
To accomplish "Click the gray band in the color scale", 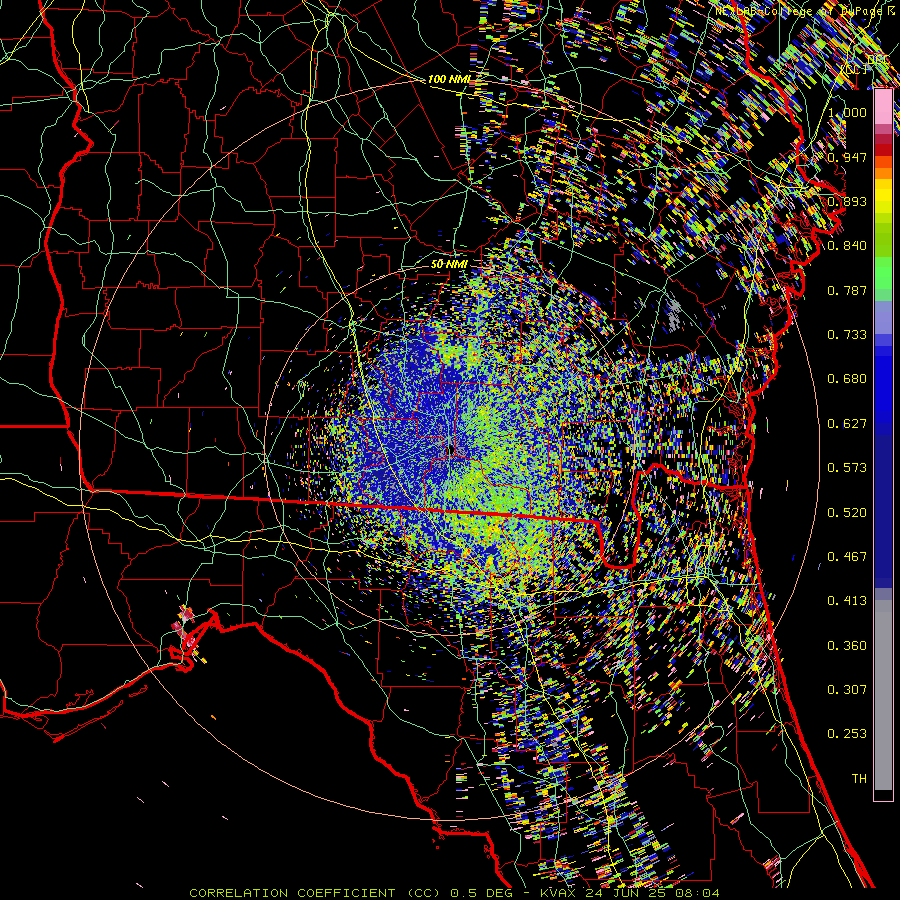I will tap(883, 697).
